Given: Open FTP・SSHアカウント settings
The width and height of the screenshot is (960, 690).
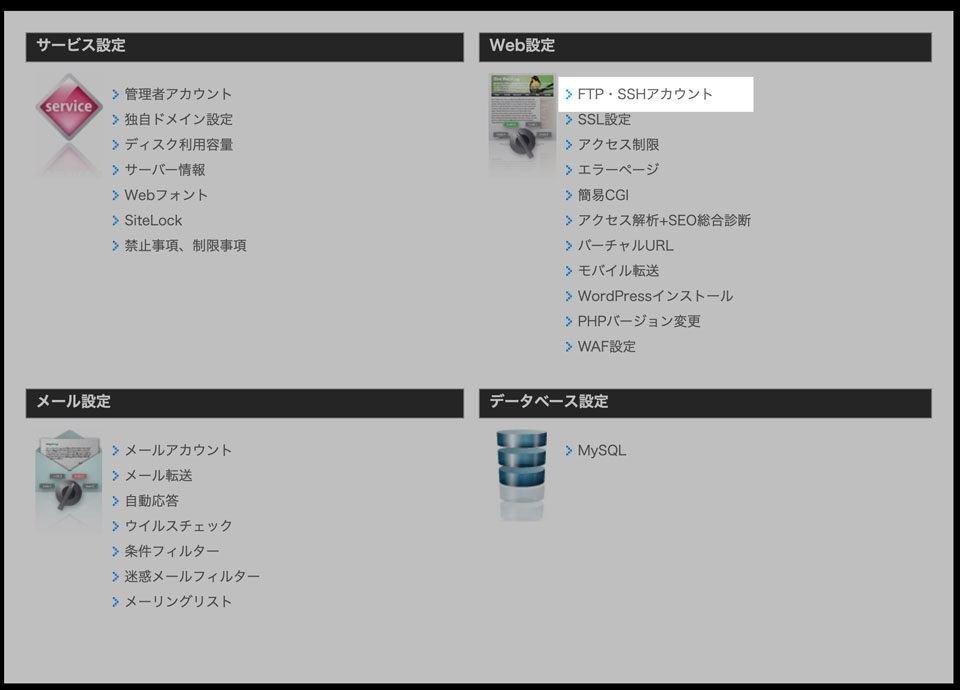Looking at the screenshot, I should click(645, 94).
